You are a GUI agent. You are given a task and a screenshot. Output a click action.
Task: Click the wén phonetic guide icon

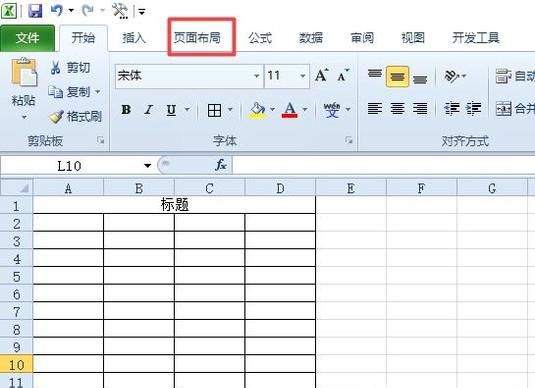pos(332,110)
